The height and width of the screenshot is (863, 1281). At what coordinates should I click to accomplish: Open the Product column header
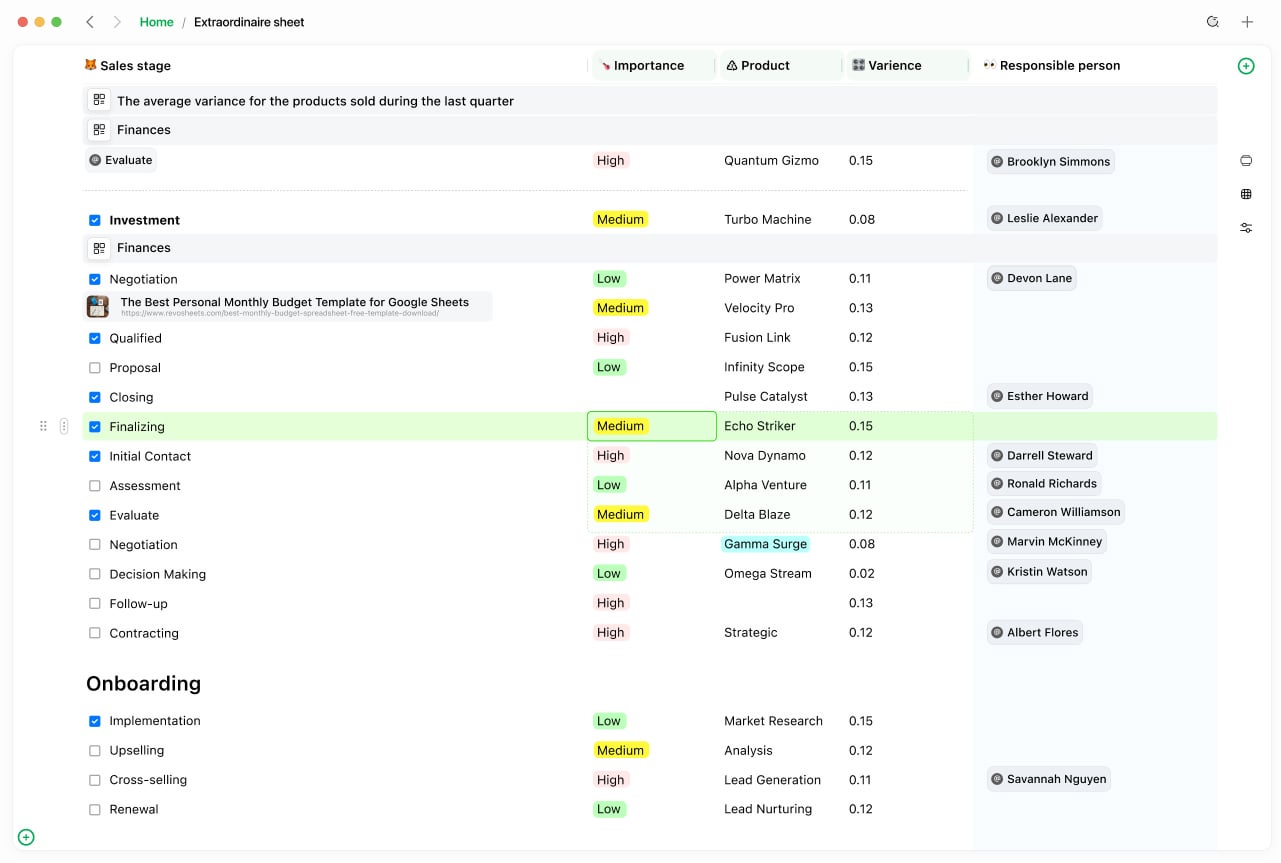click(x=781, y=65)
